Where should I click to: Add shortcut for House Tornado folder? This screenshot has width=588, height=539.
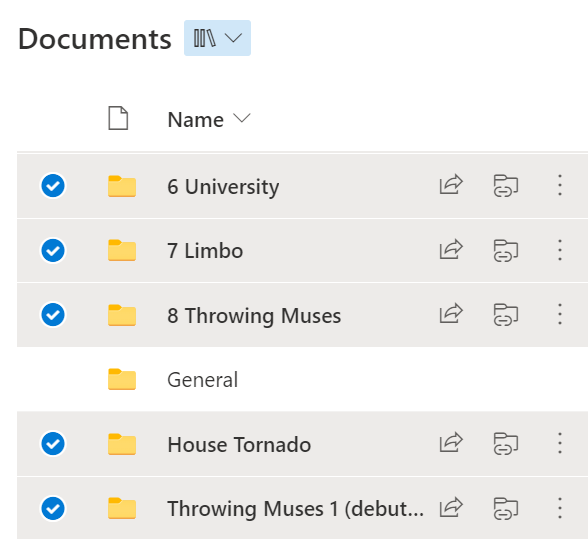[x=506, y=444]
